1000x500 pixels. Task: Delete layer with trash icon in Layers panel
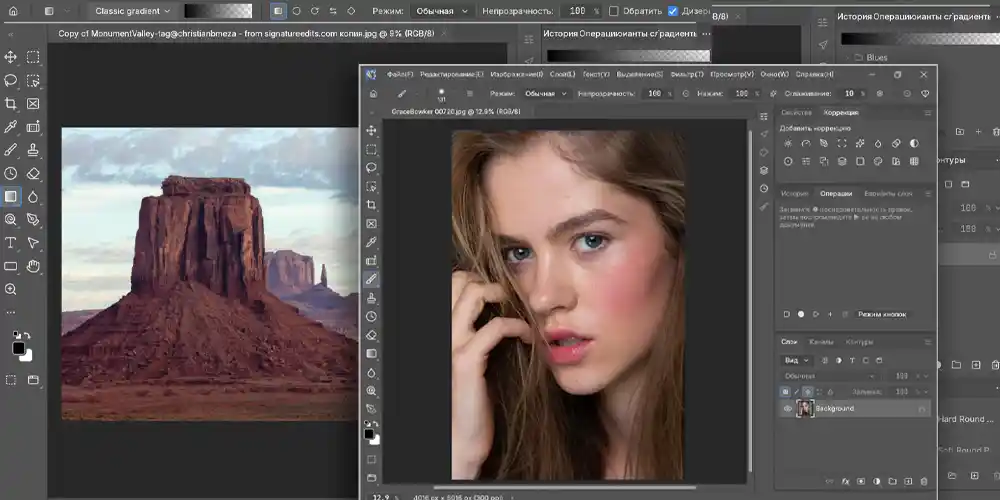924,482
